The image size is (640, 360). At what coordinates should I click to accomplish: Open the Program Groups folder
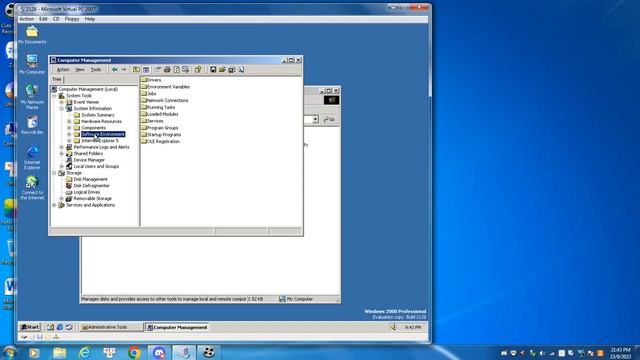pyautogui.click(x=160, y=128)
